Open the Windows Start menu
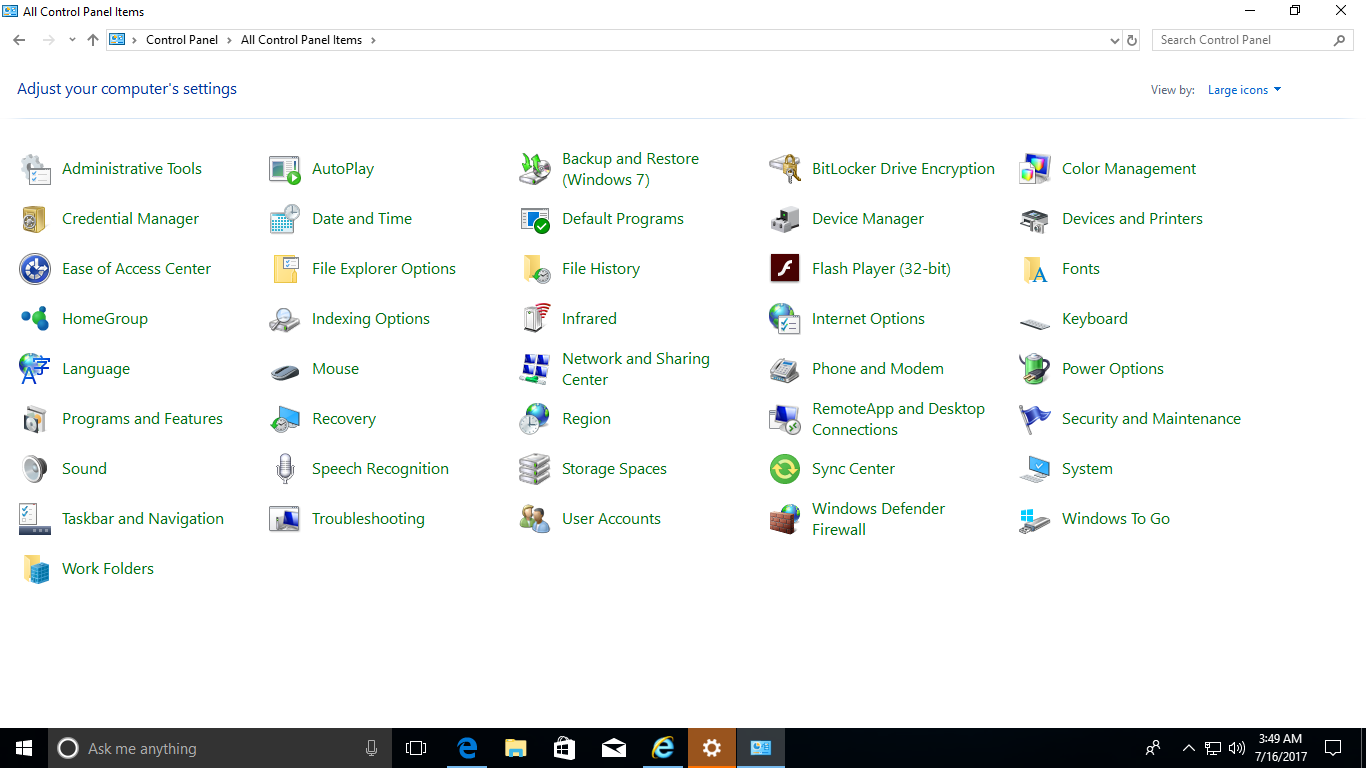This screenshot has height=768, width=1366. [x=24, y=748]
